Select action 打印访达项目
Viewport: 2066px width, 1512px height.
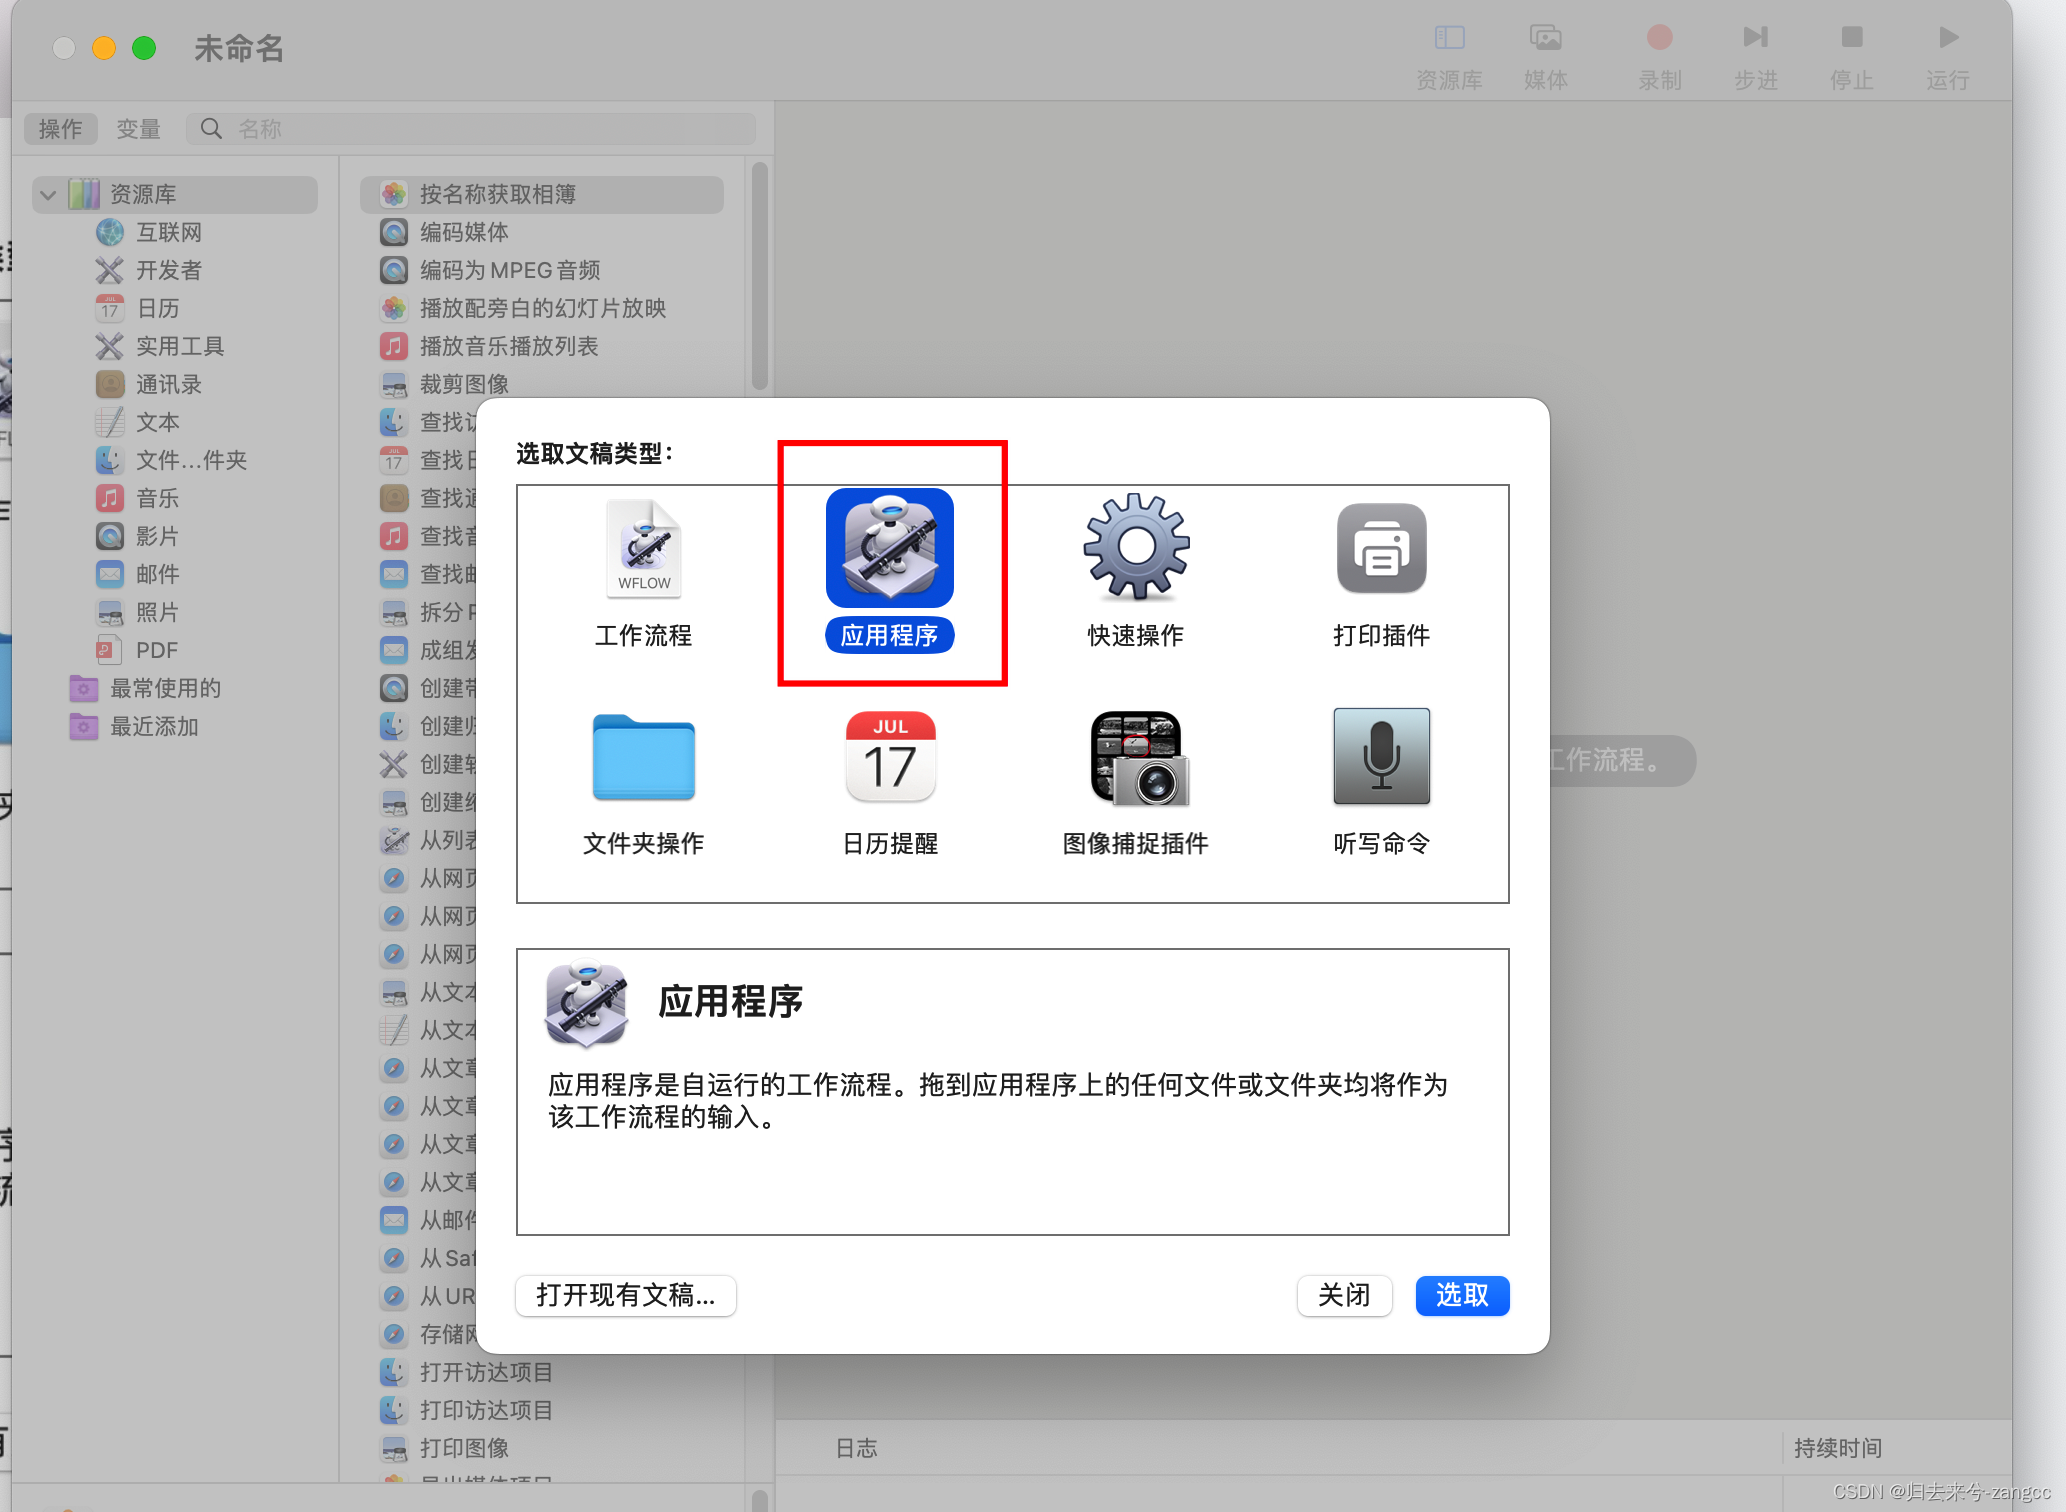pos(486,1410)
